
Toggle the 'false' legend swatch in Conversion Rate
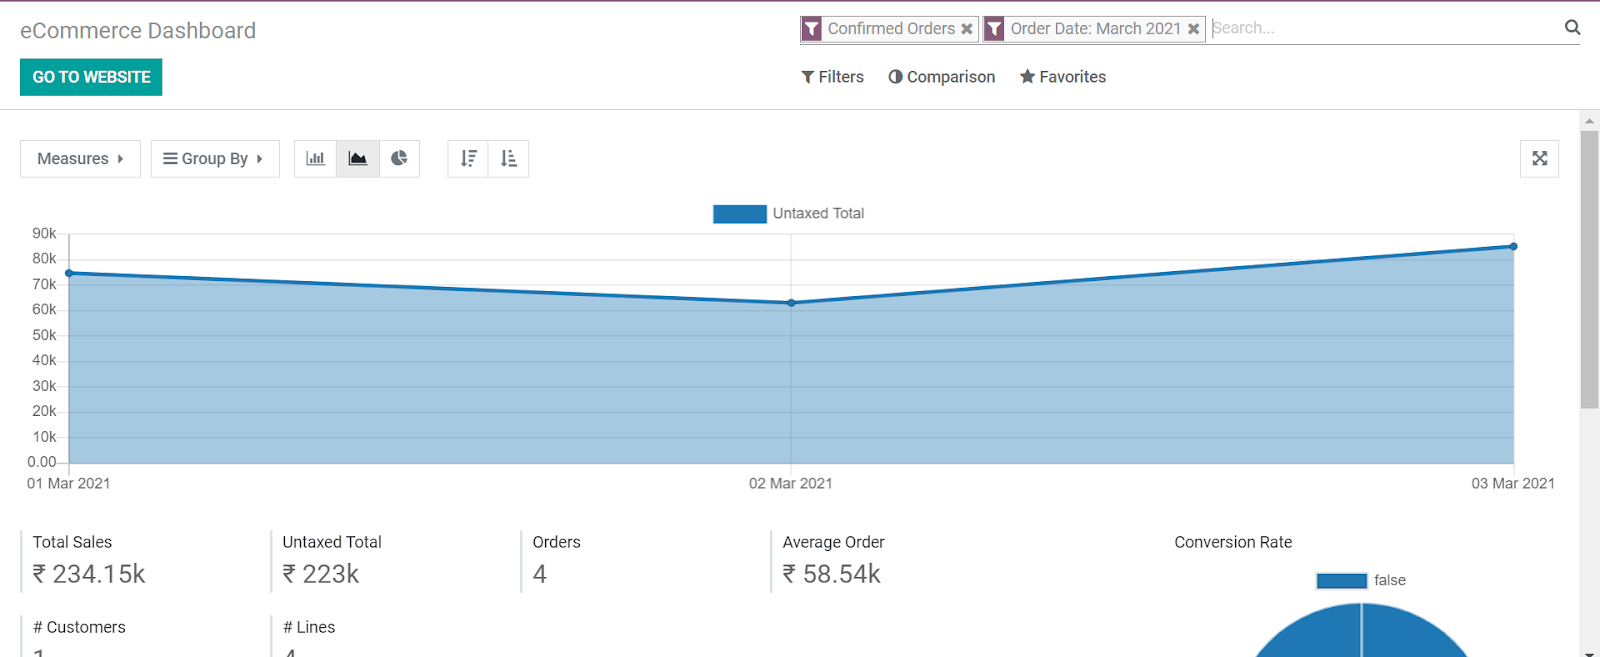pyautogui.click(x=1341, y=581)
